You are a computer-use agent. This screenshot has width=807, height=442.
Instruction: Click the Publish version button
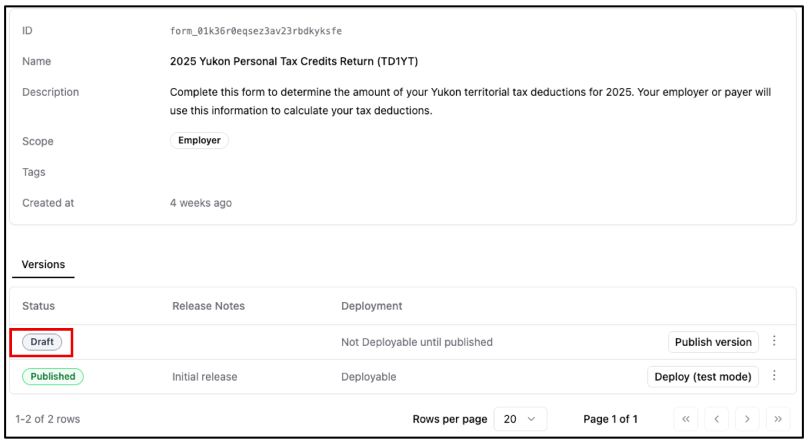tap(712, 342)
